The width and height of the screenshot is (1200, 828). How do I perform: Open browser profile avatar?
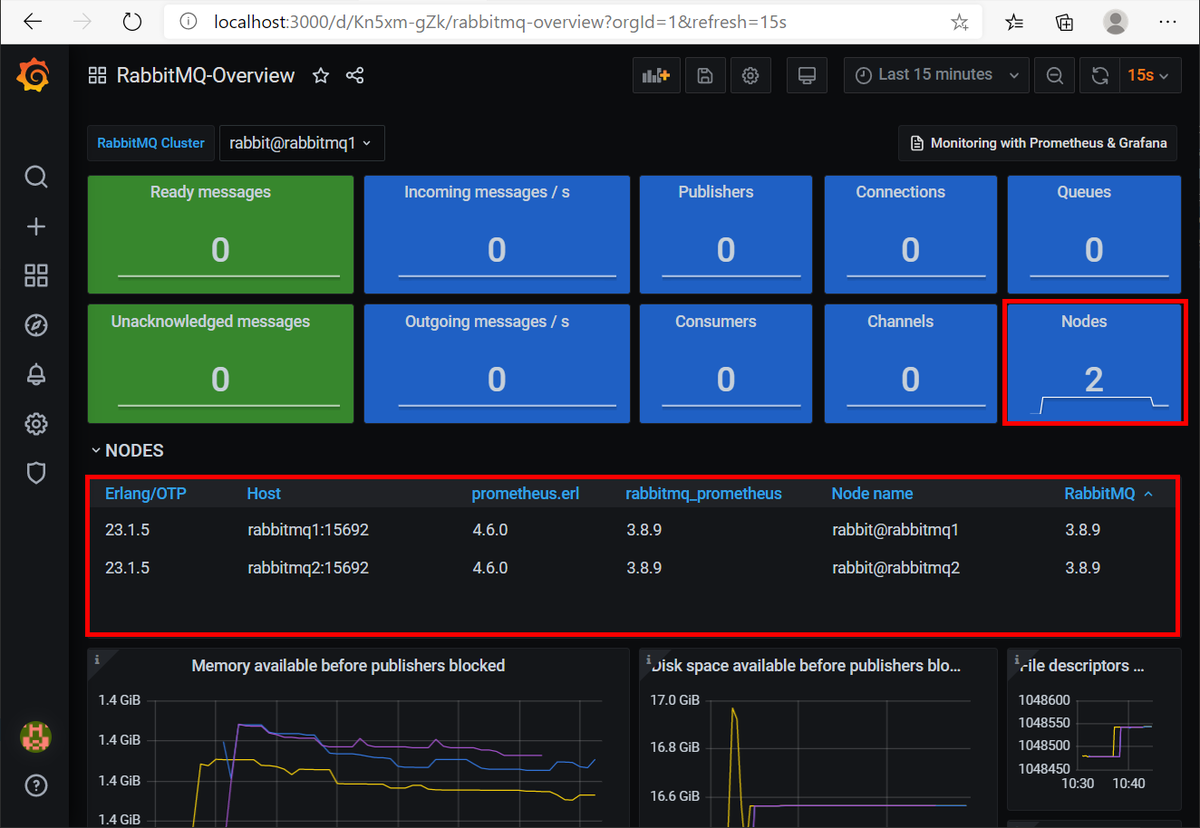coord(1116,22)
